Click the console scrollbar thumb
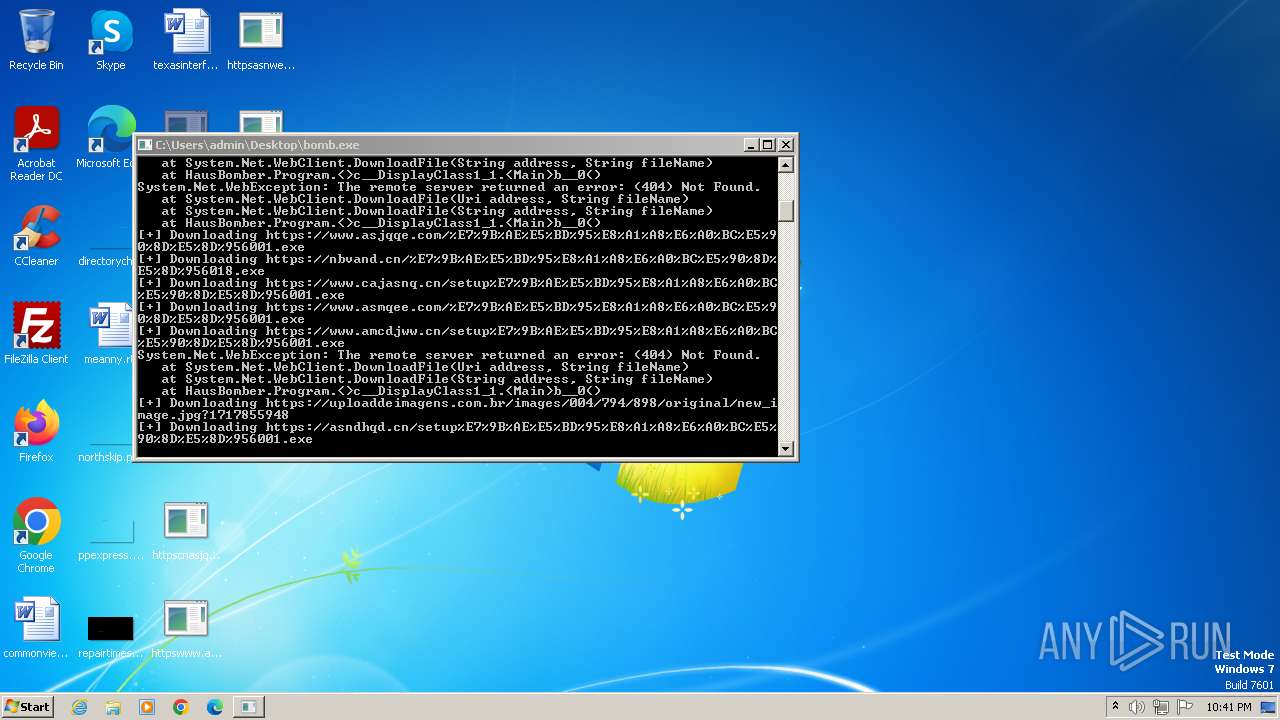The image size is (1280, 720). pyautogui.click(x=786, y=210)
